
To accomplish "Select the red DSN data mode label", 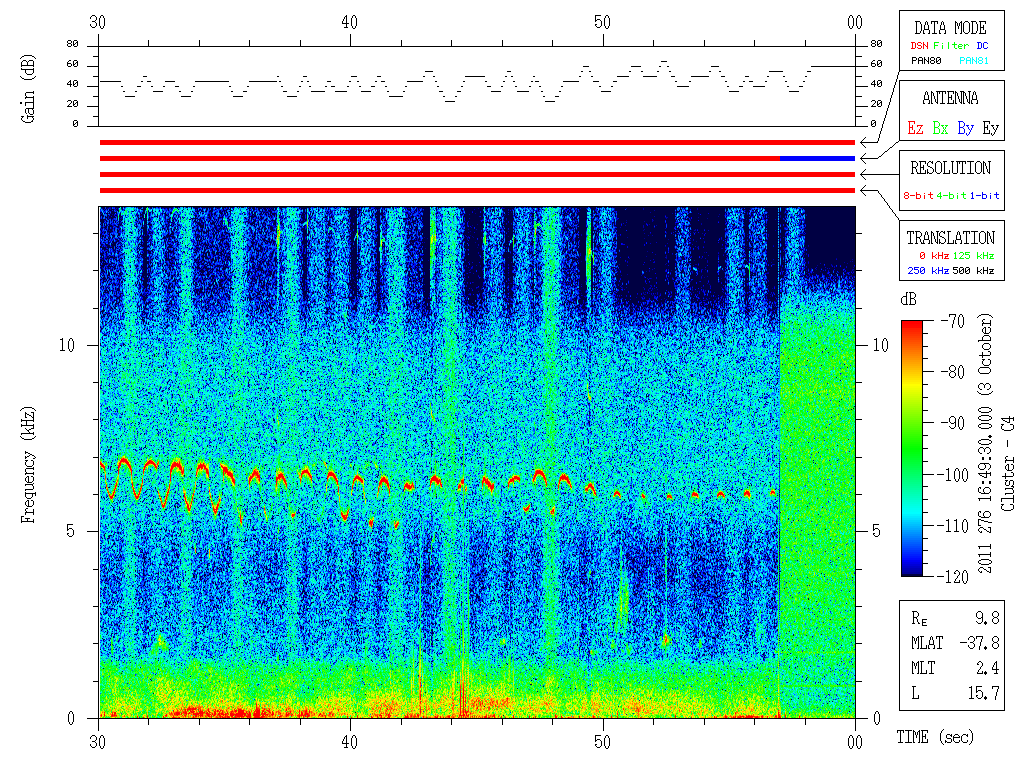I will click(919, 46).
